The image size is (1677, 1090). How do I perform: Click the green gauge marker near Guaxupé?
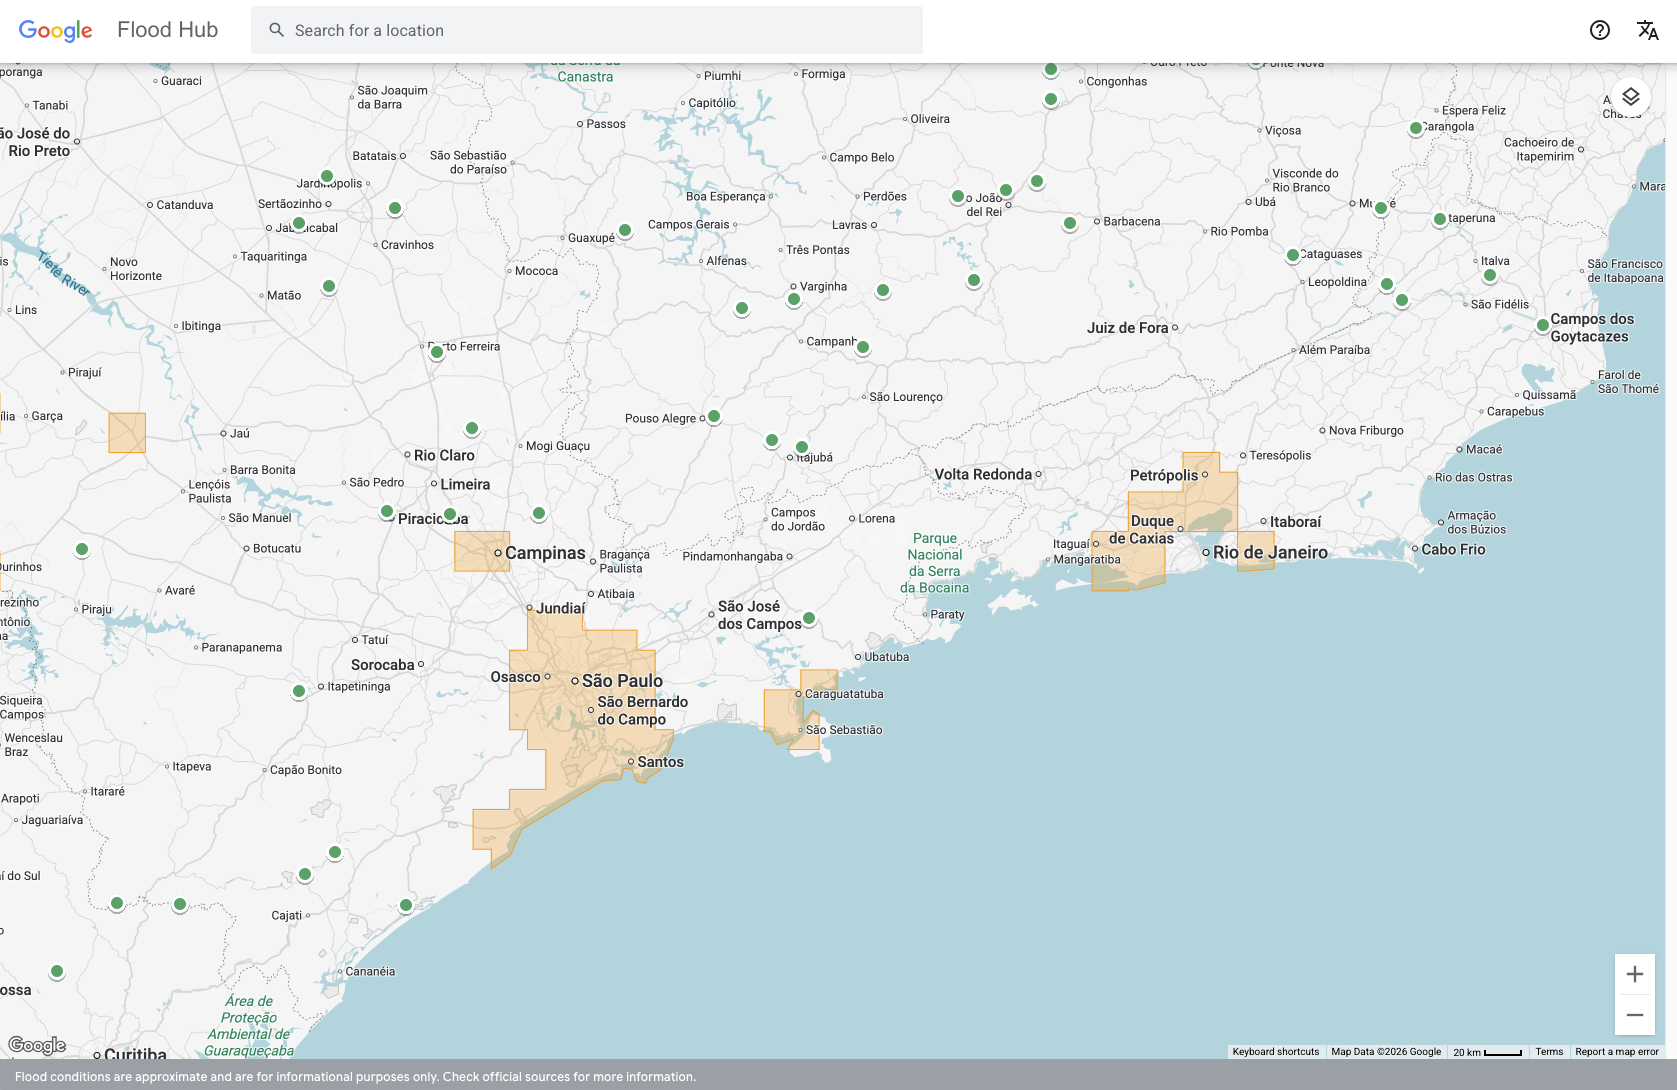pyautogui.click(x=625, y=231)
